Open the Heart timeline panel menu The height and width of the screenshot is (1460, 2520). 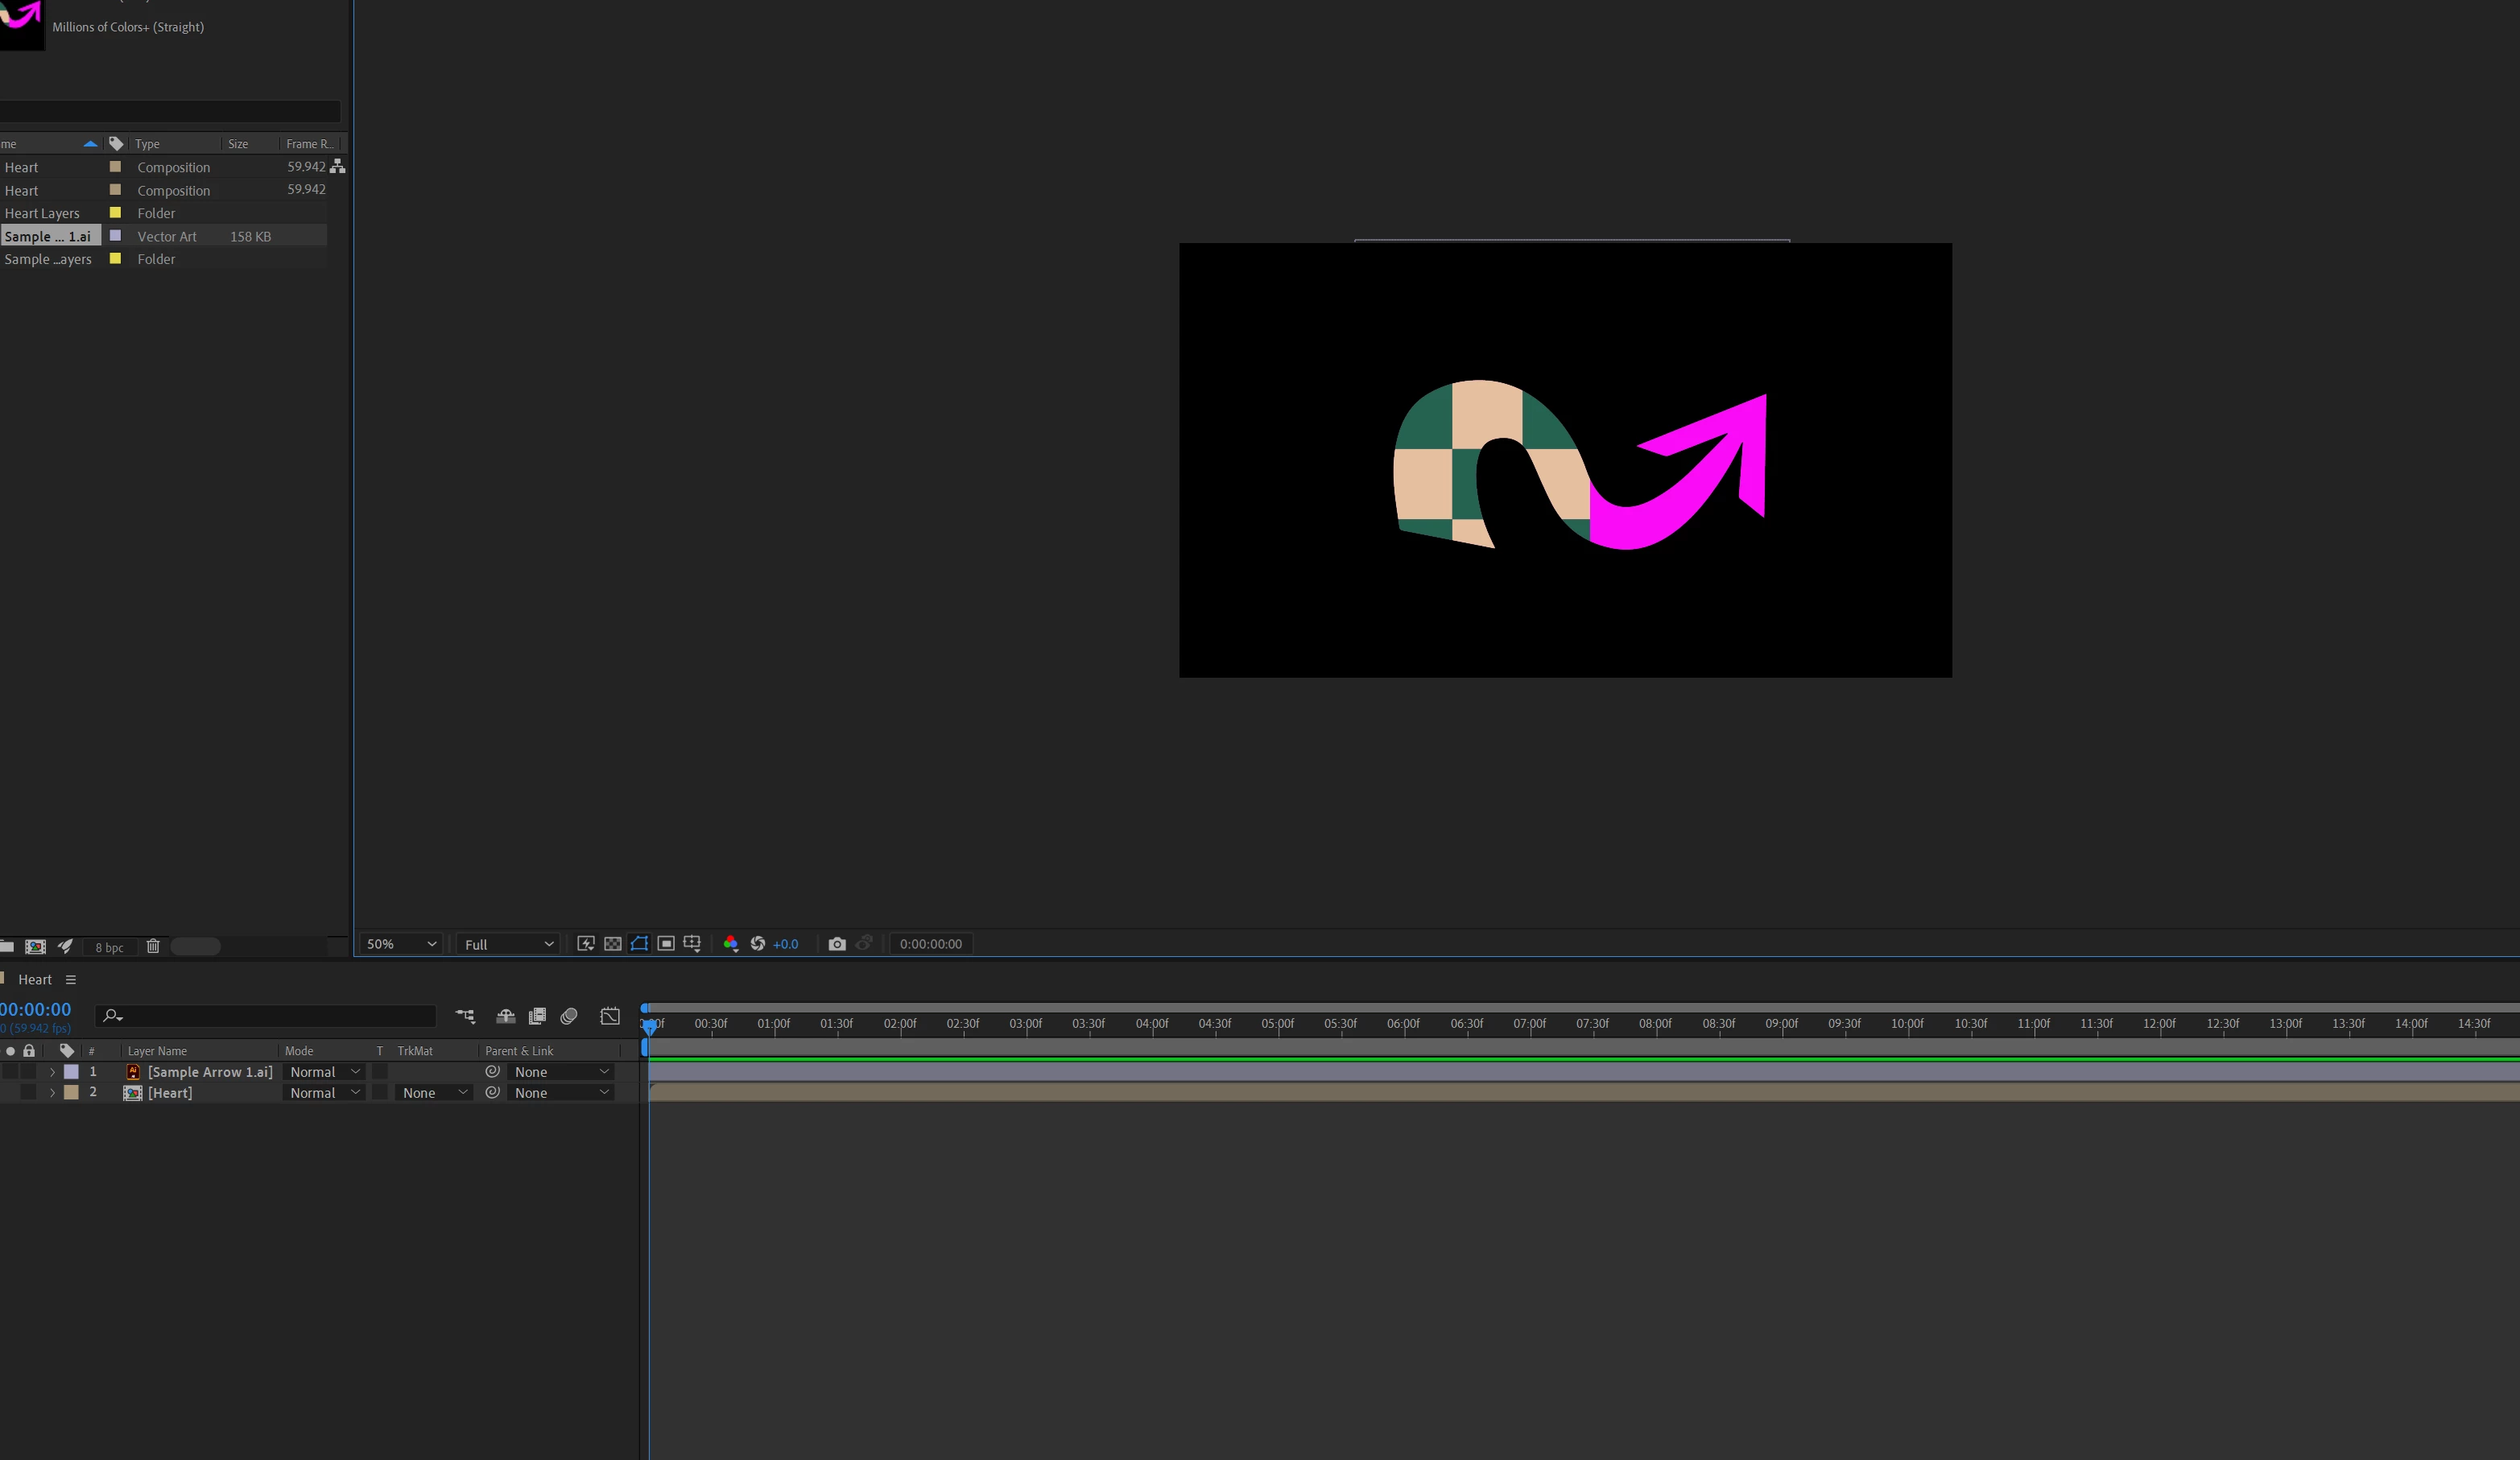[x=70, y=980]
